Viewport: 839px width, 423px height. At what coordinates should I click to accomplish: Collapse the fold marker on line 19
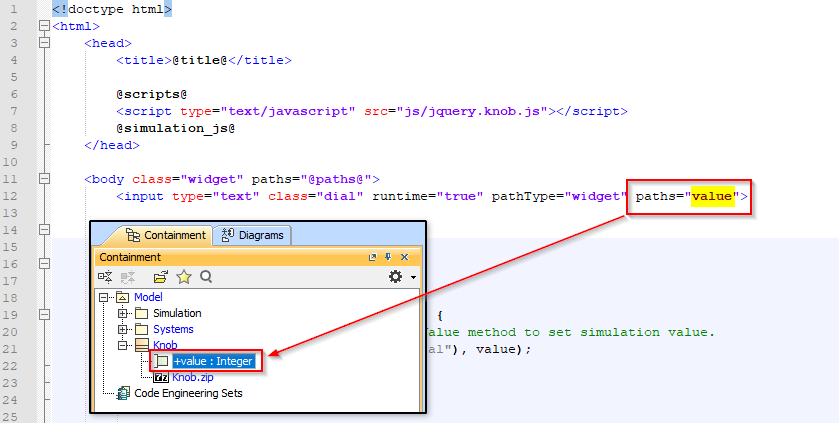[x=44, y=314]
